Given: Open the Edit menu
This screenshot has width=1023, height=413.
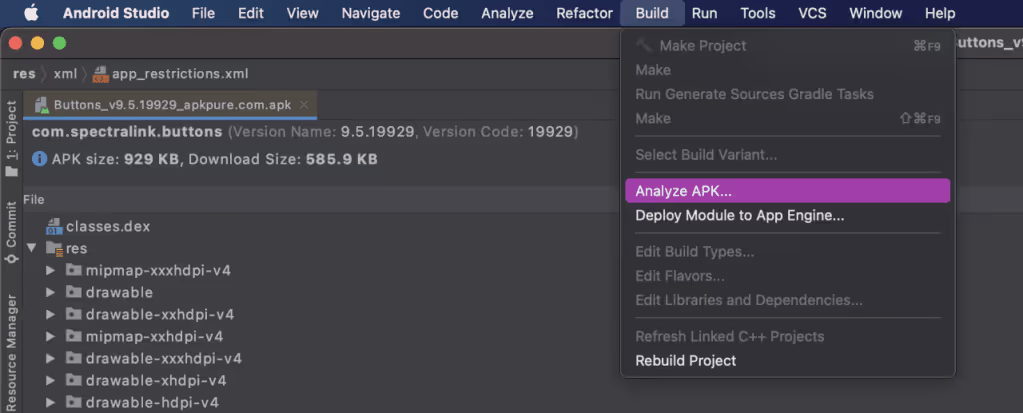Looking at the screenshot, I should 251,13.
